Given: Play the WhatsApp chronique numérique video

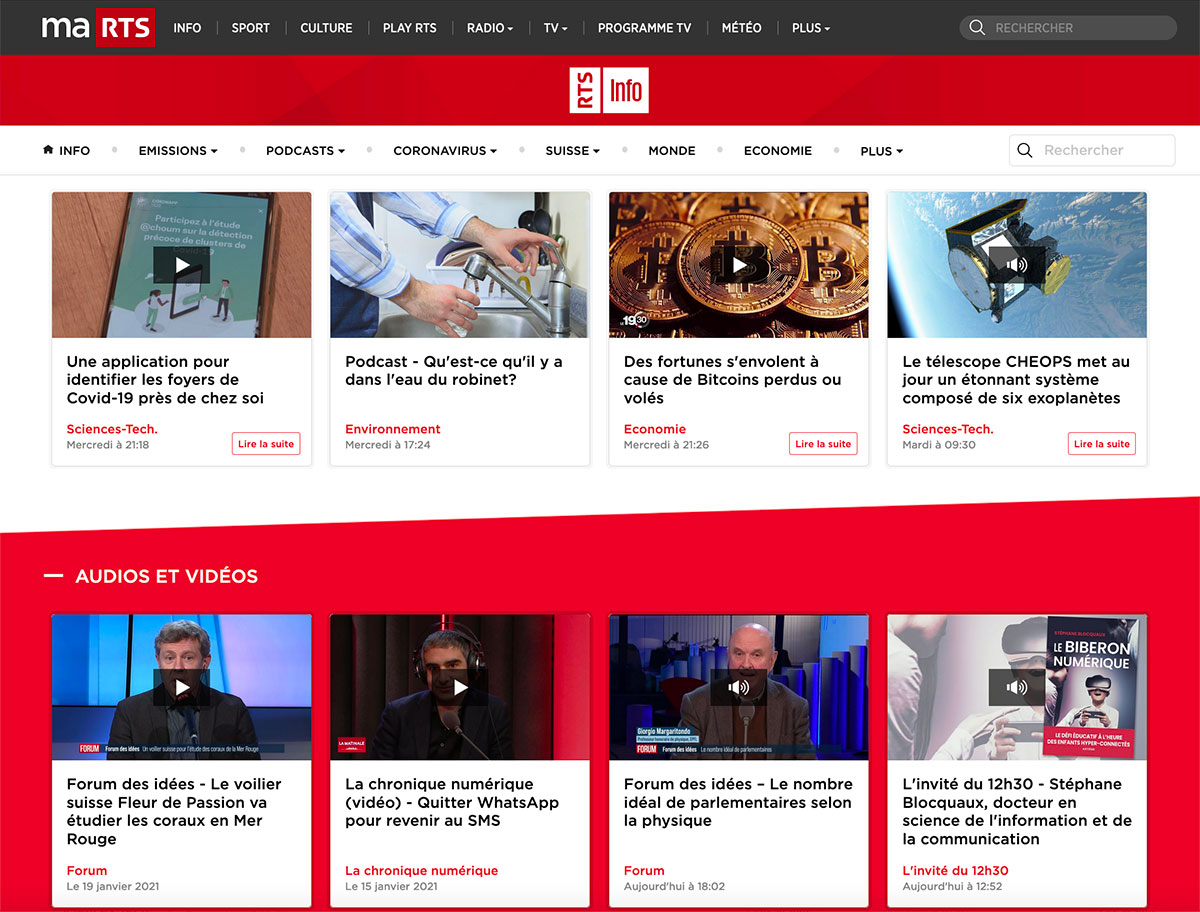Looking at the screenshot, I should tap(460, 687).
